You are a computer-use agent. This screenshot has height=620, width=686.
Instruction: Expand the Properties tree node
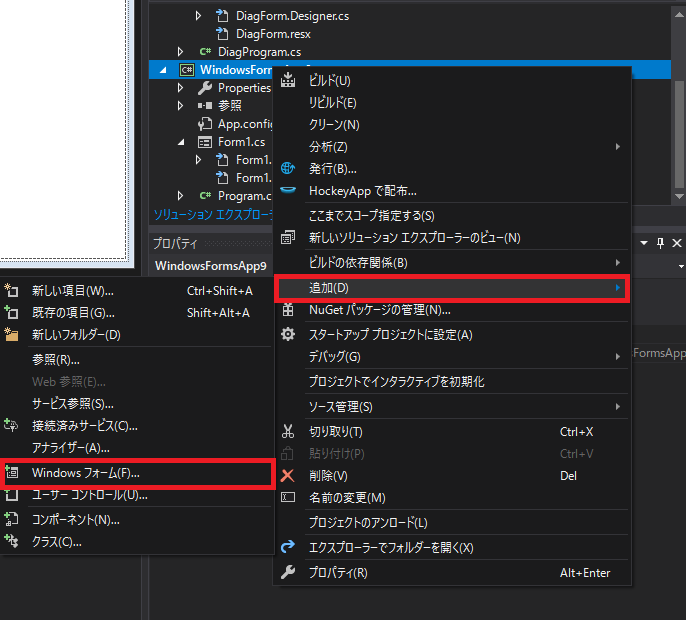180,88
